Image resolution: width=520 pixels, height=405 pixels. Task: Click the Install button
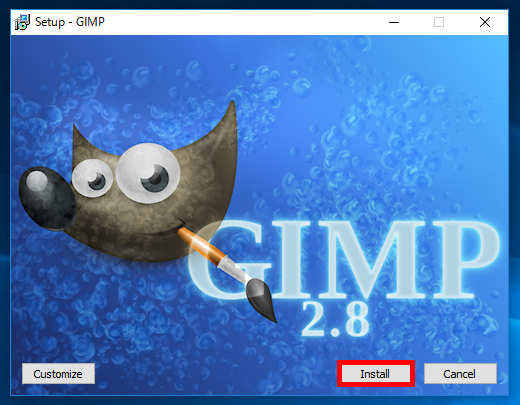tap(376, 374)
